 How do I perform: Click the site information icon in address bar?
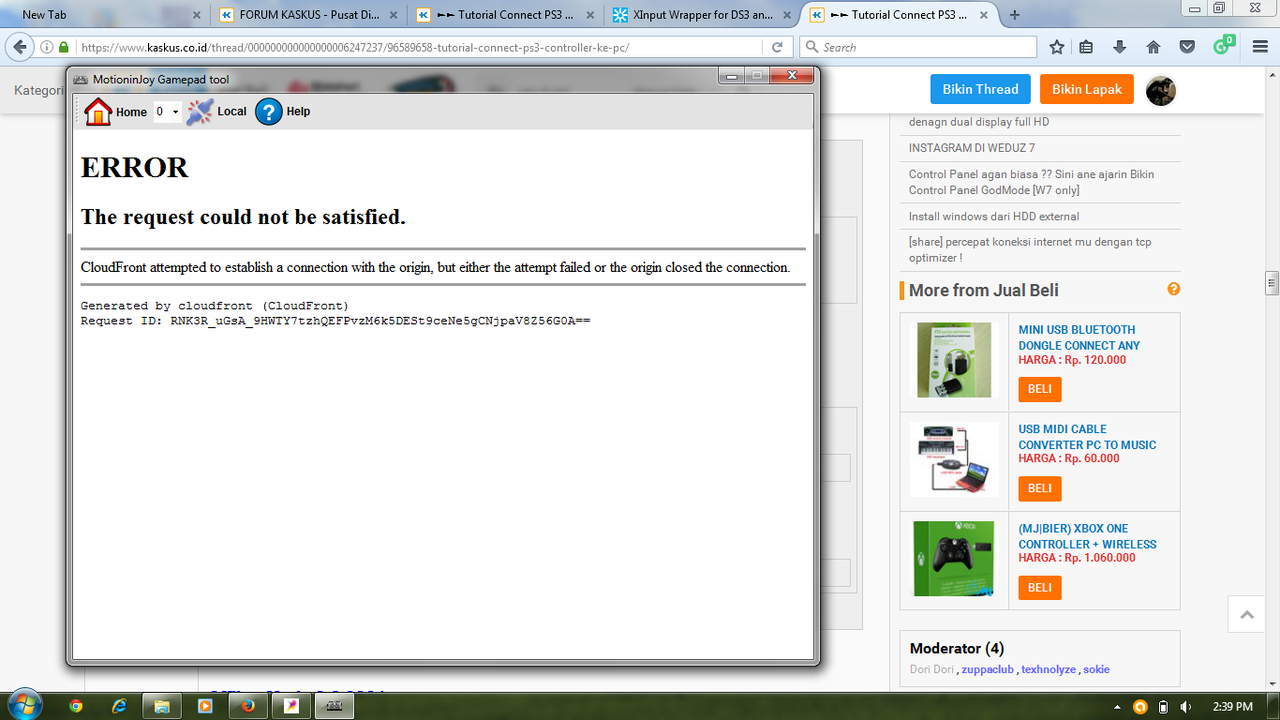47,47
